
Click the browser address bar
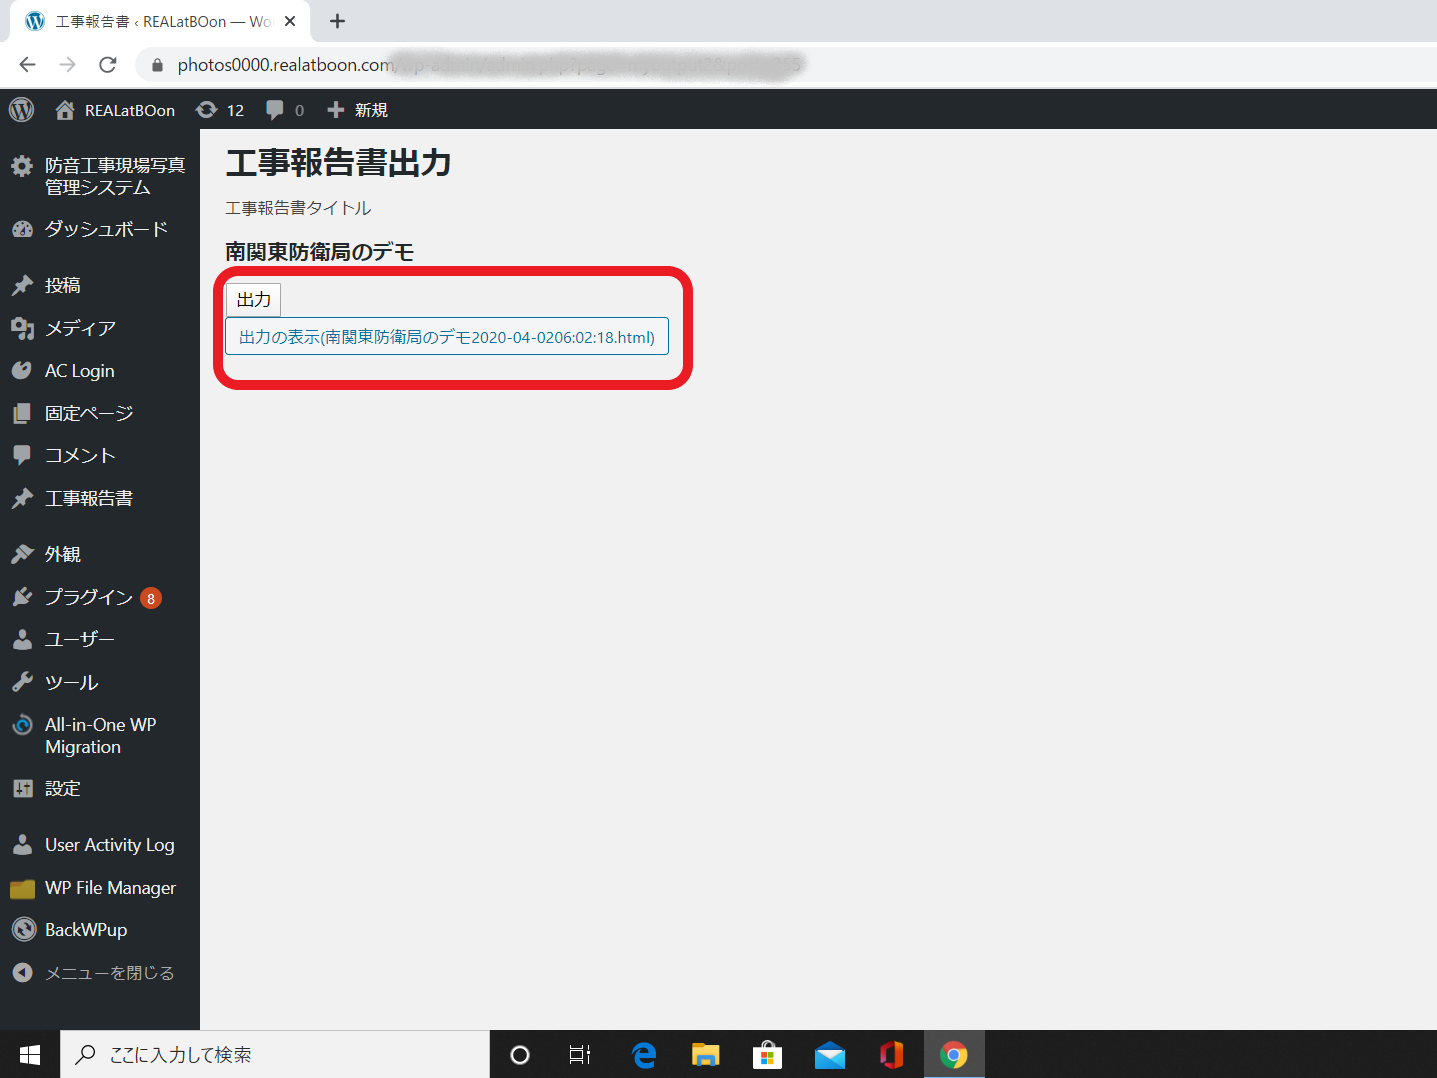coord(600,65)
